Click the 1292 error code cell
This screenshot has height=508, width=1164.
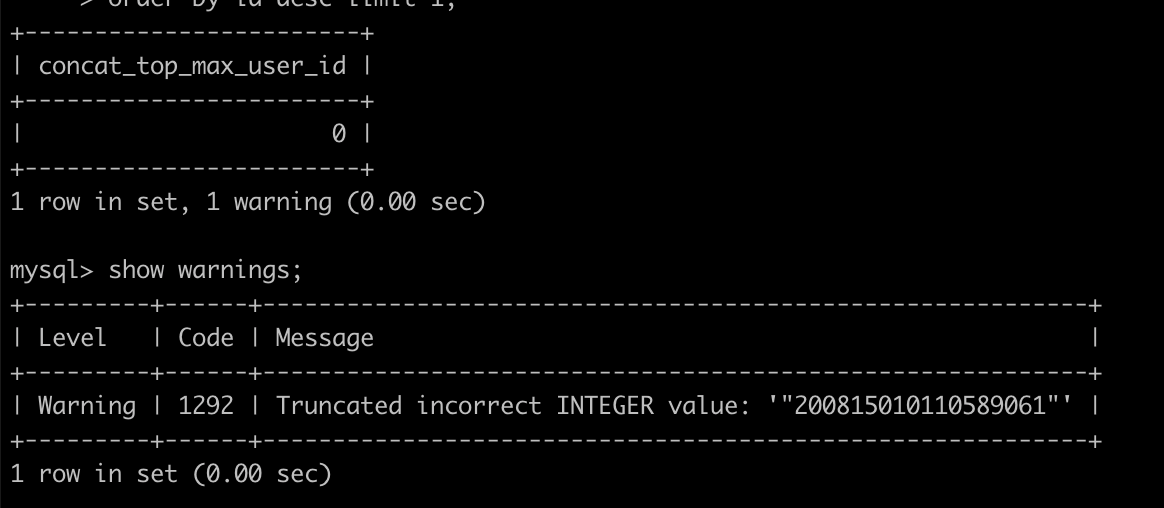[206, 406]
